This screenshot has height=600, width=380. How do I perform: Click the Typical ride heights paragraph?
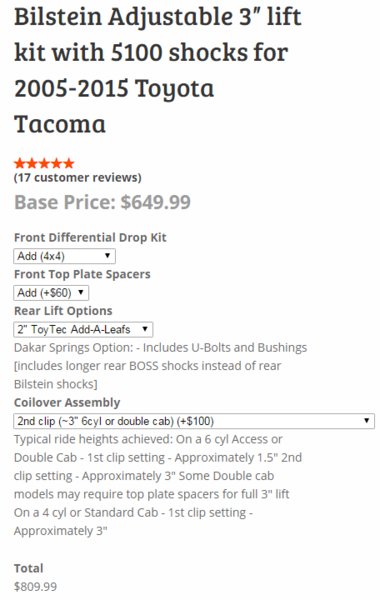coord(158,485)
